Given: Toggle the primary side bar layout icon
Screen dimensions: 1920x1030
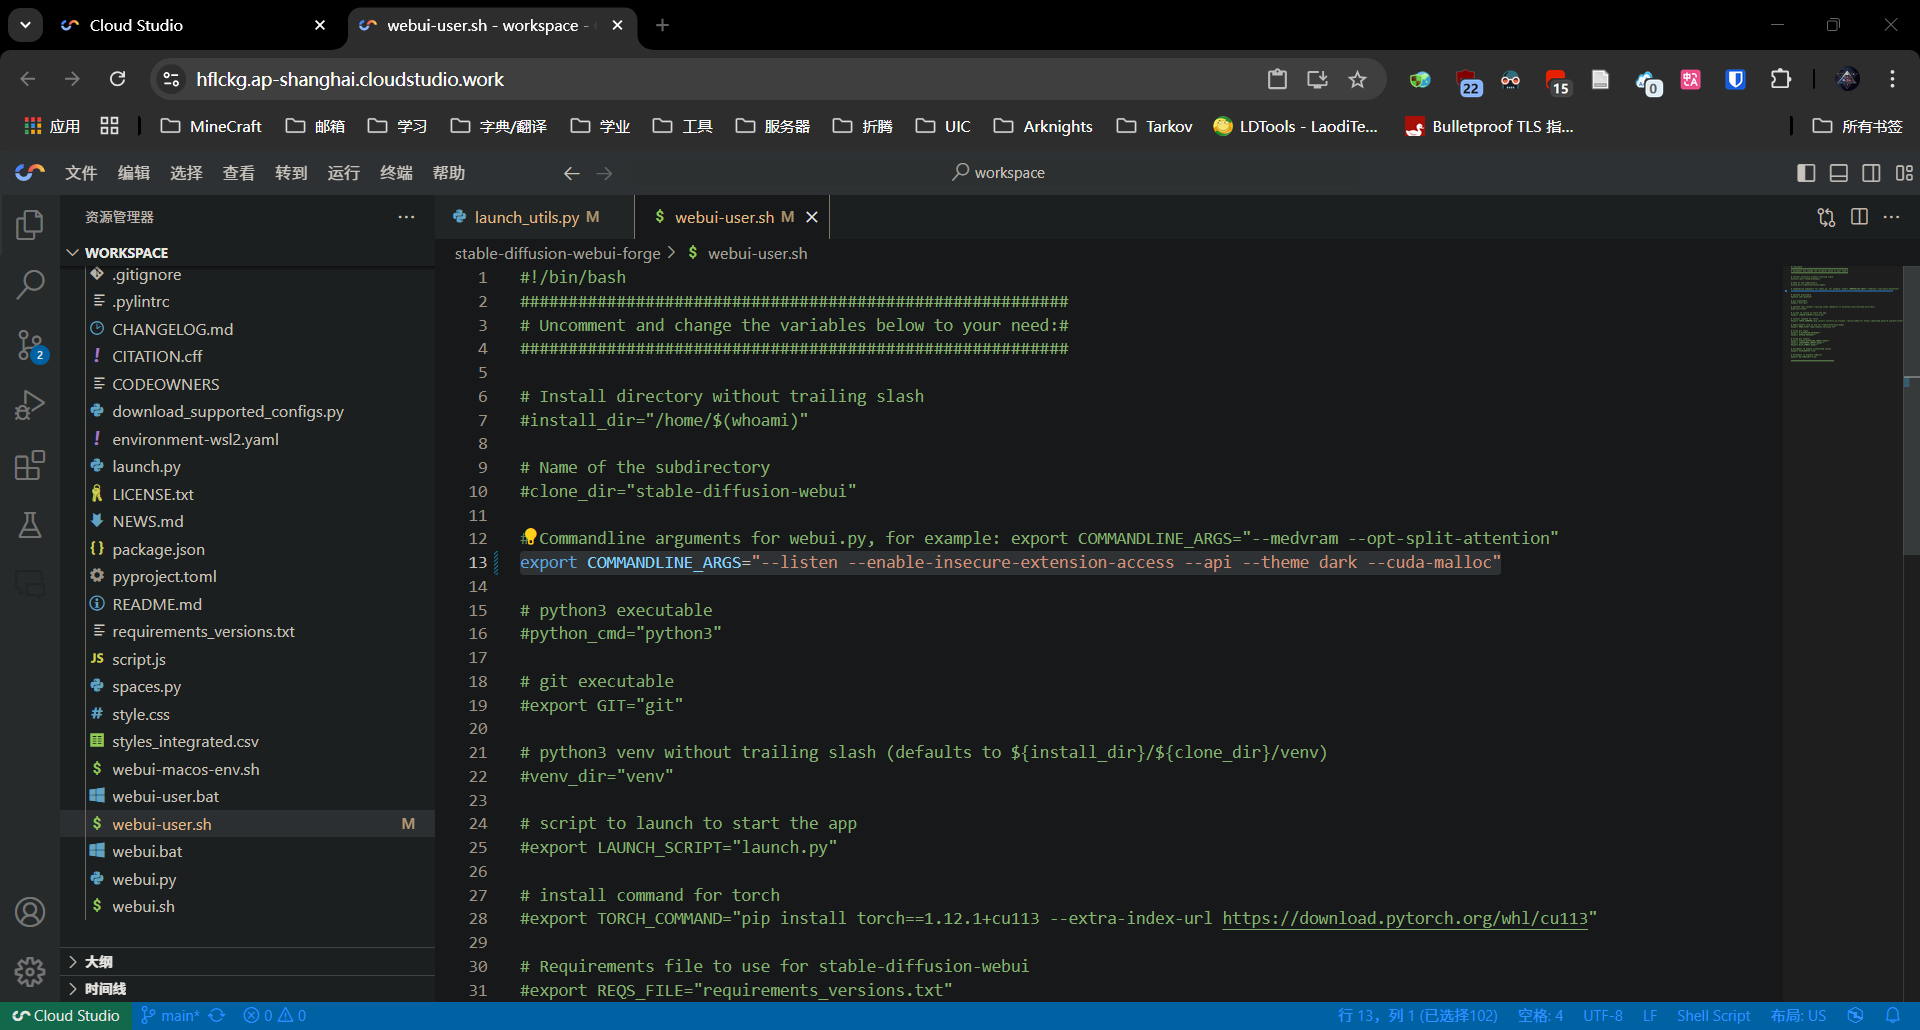Looking at the screenshot, I should 1806,173.
